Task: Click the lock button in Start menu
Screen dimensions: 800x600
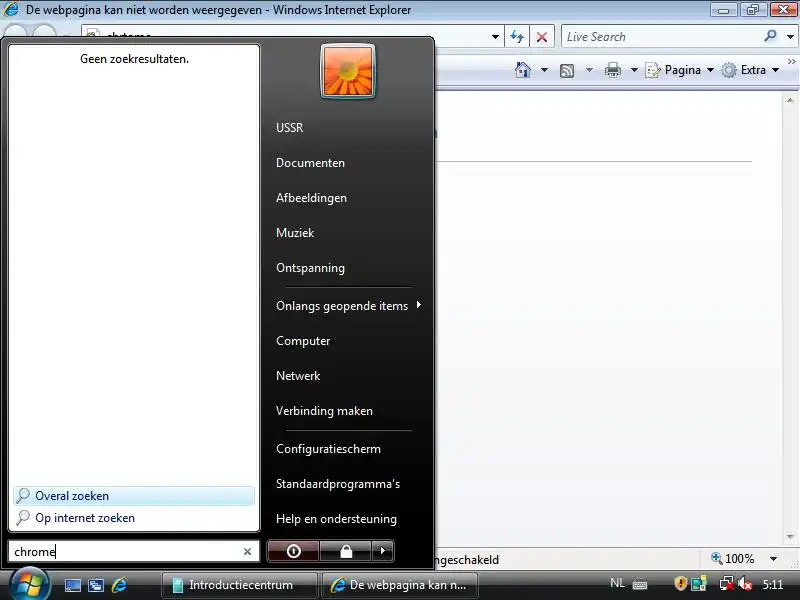Action: tap(346, 551)
